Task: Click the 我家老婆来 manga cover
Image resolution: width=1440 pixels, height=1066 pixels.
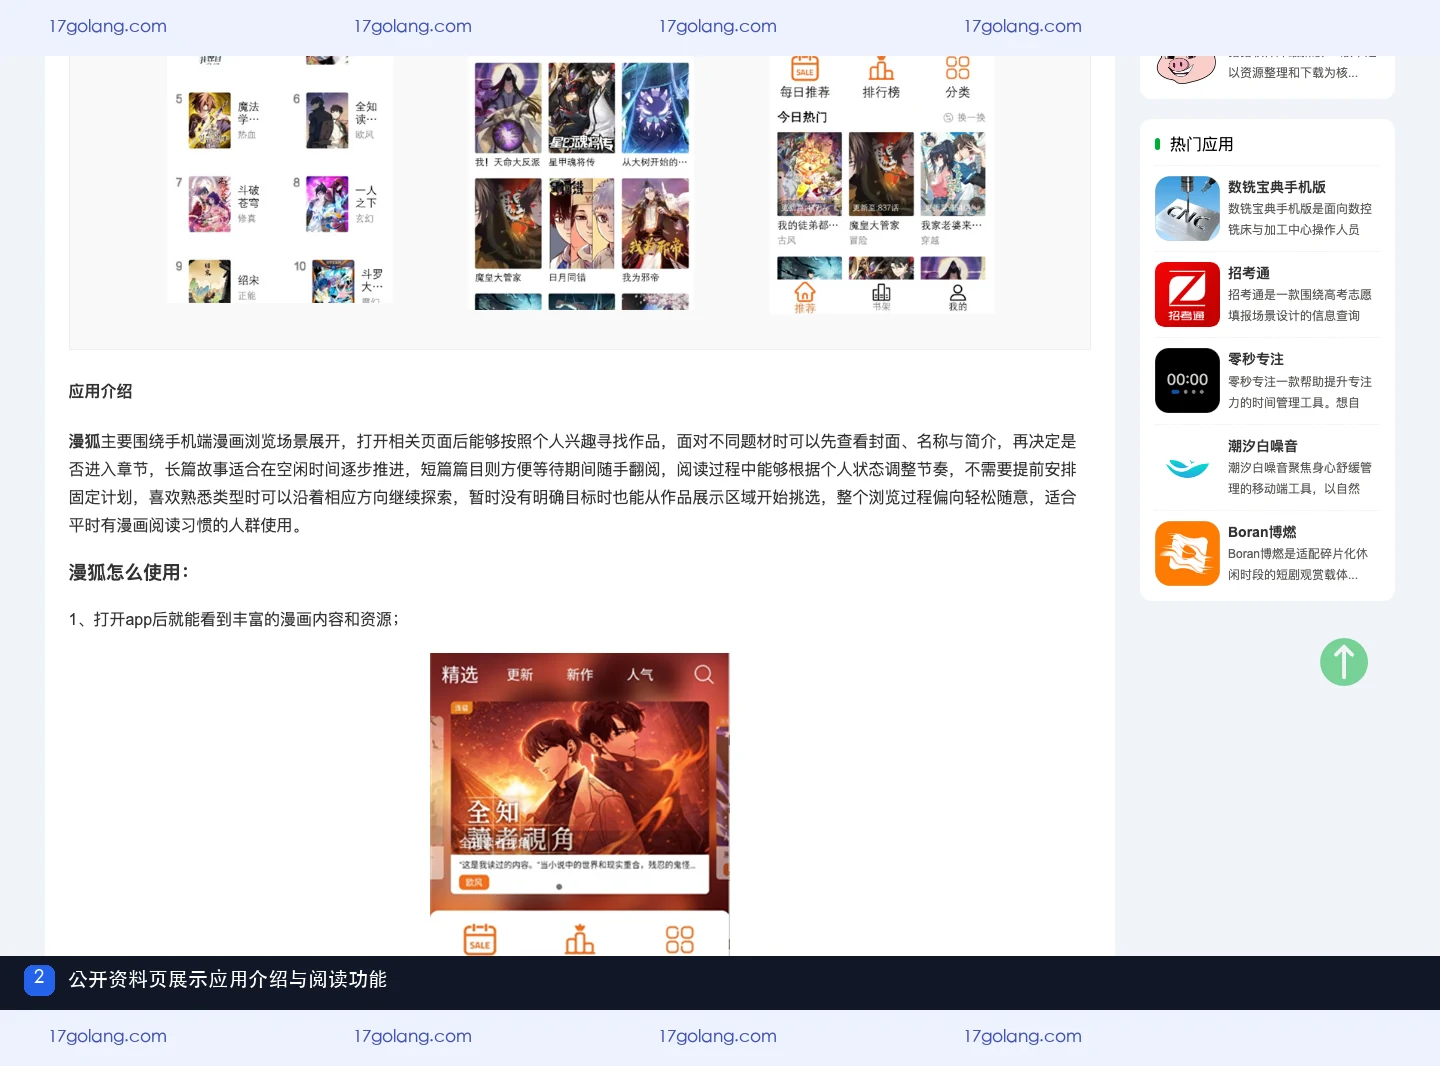Action: pos(953,174)
